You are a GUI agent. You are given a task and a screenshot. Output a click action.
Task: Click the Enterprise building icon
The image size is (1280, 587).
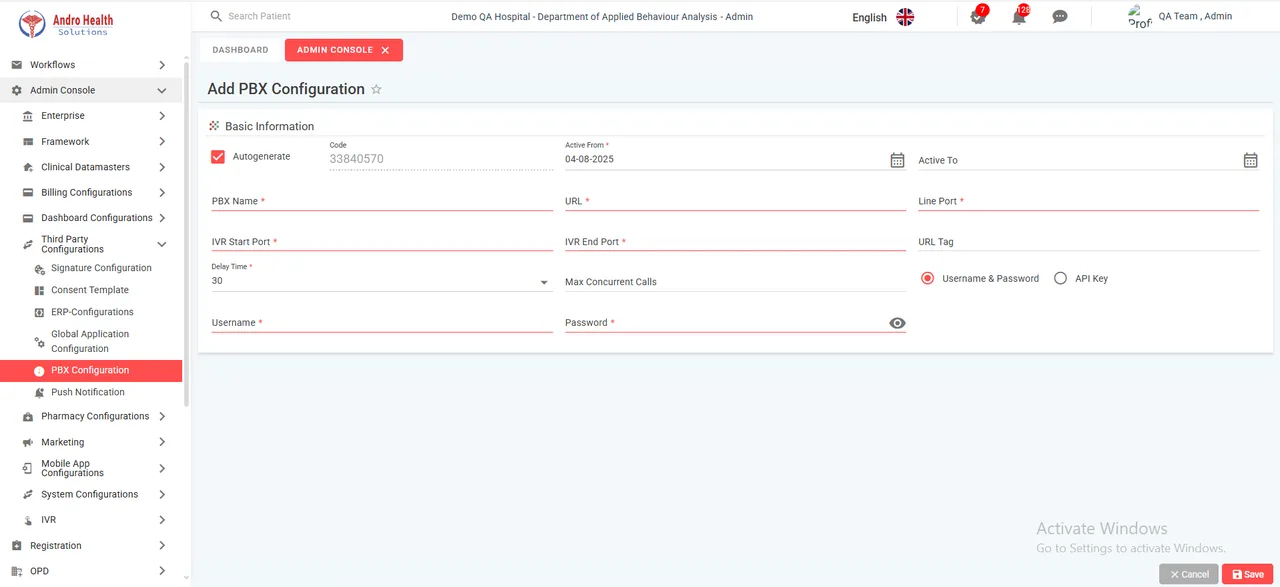click(x=27, y=116)
